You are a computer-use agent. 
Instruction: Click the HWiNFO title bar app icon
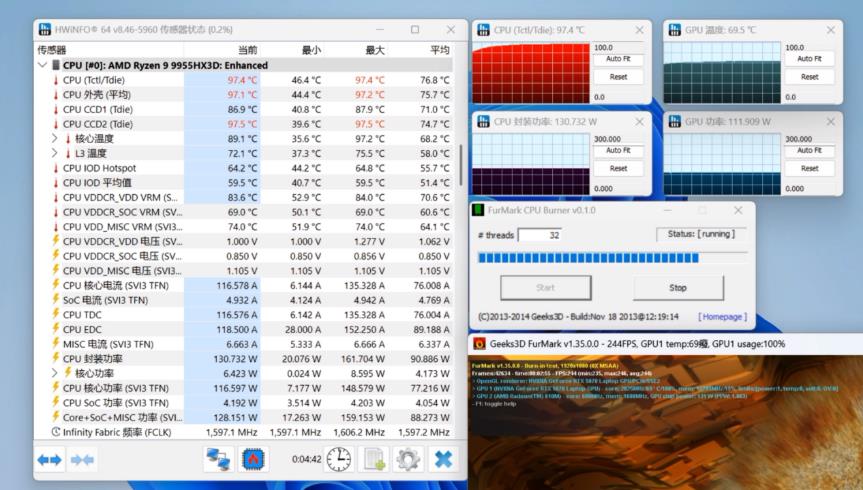click(x=45, y=29)
